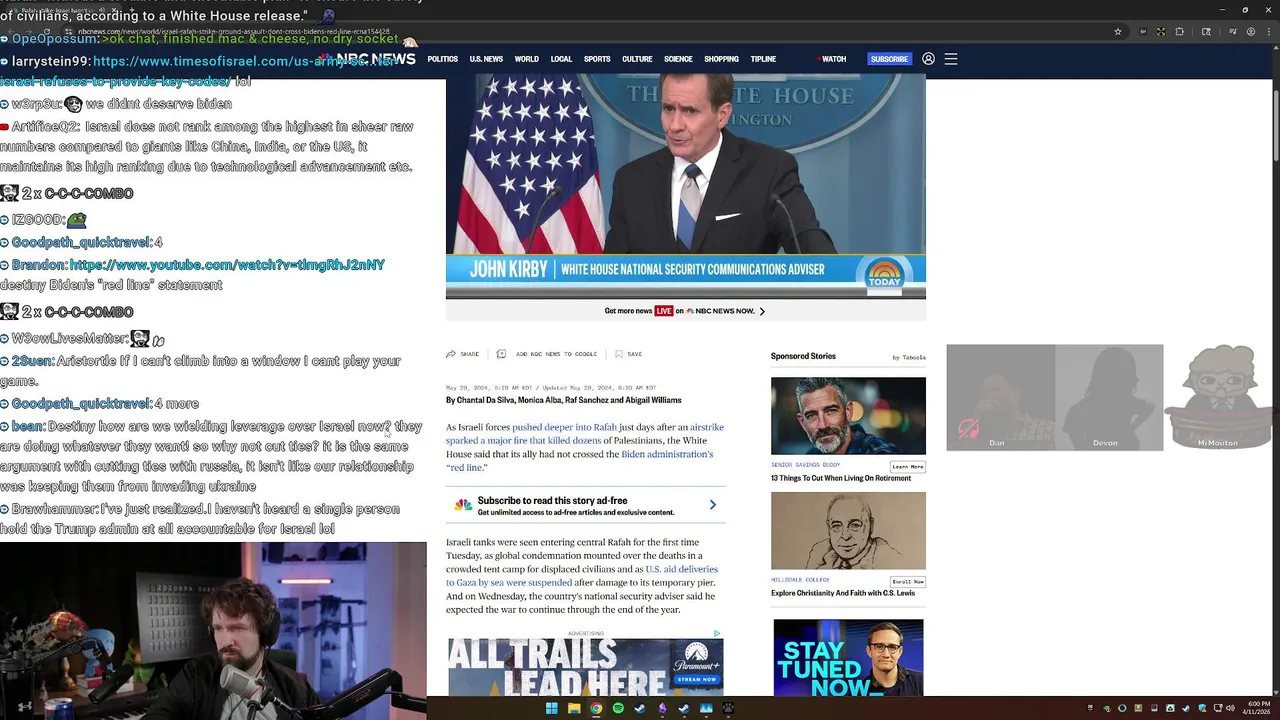The height and width of the screenshot is (720, 1280).
Task: Open the U.S. News section
Action: point(486,59)
